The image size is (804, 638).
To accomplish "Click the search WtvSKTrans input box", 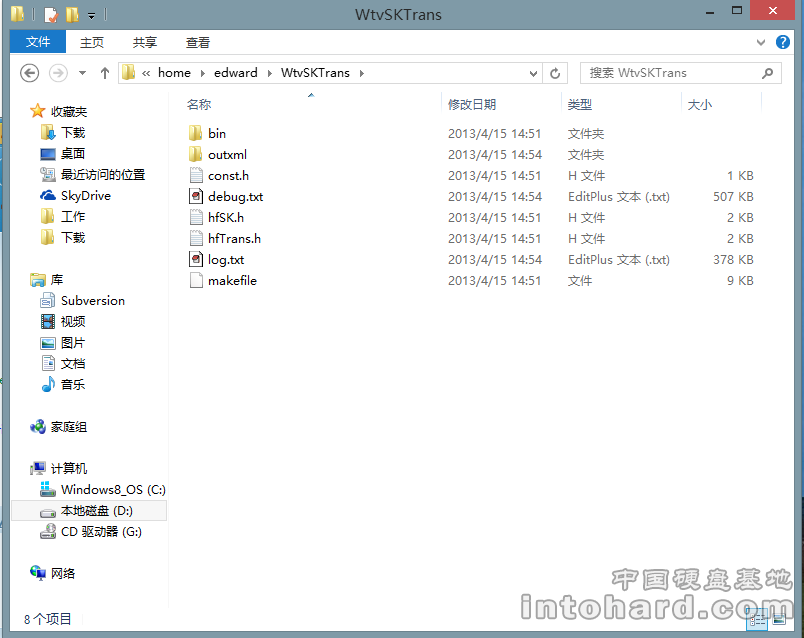I will tap(680, 73).
